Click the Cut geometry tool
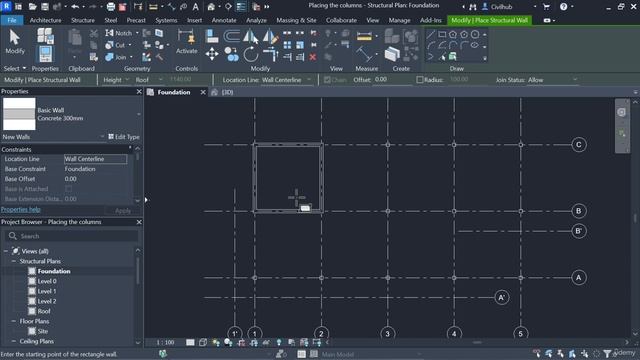Viewport: 640px width, 360px height. pos(116,45)
